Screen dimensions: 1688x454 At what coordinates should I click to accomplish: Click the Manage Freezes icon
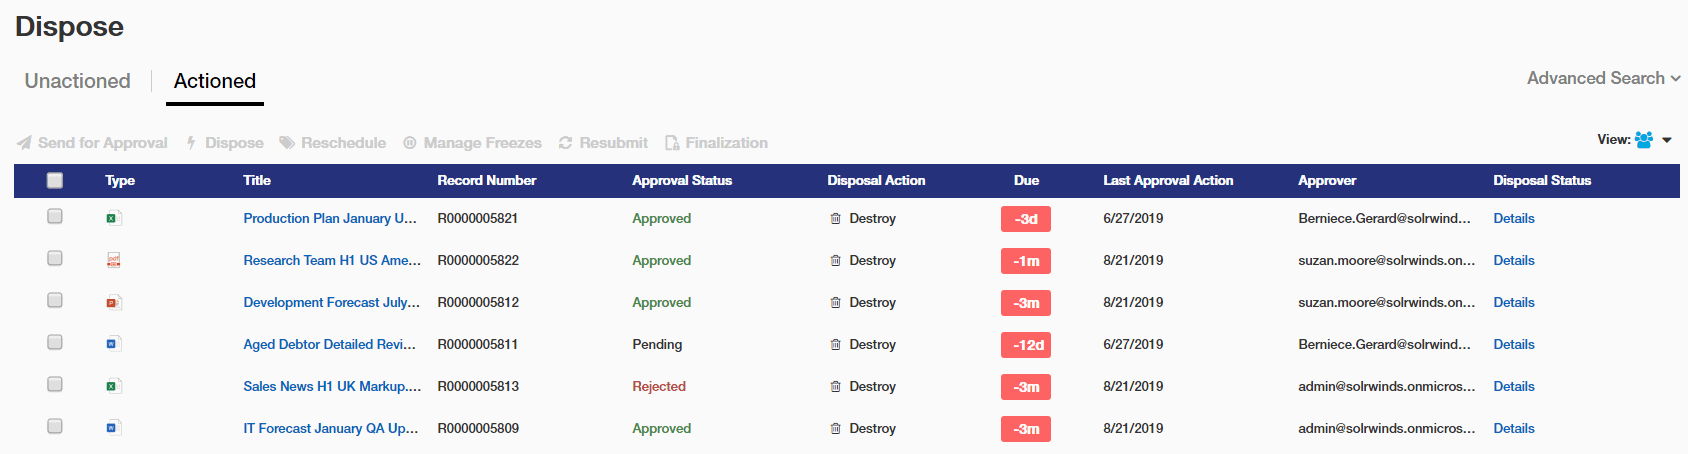tap(410, 143)
